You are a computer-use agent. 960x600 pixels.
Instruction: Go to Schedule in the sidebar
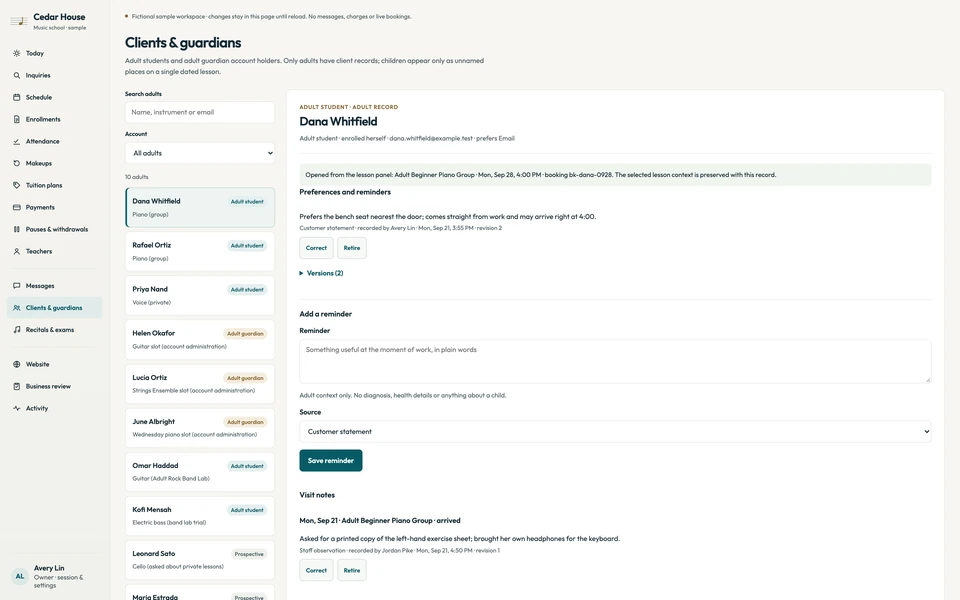tap(54, 97)
